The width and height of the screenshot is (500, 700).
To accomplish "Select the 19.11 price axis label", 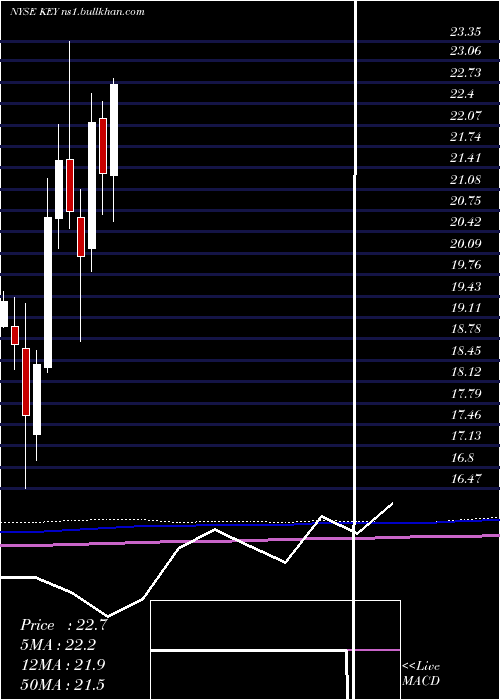I will 466,308.
